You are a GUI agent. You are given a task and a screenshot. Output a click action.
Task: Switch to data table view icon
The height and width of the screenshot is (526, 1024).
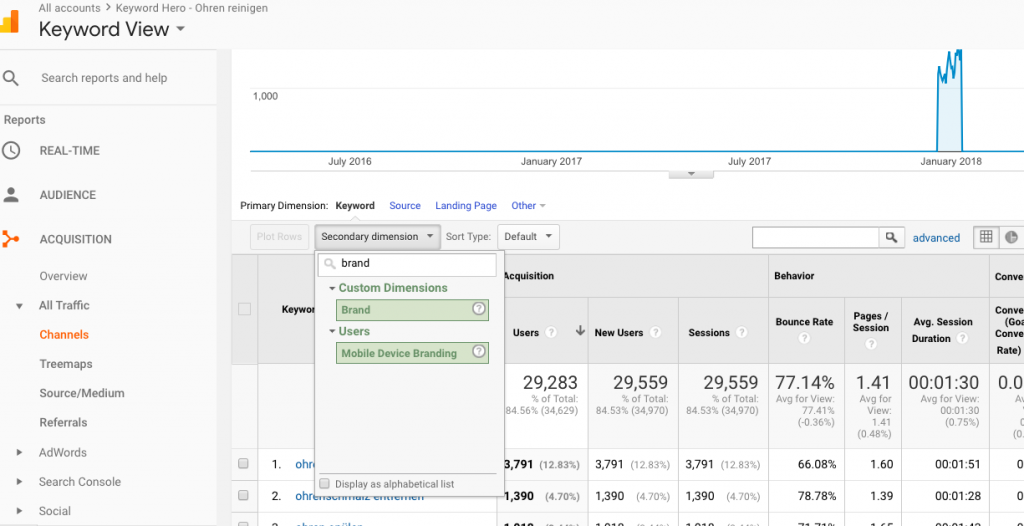[986, 237]
